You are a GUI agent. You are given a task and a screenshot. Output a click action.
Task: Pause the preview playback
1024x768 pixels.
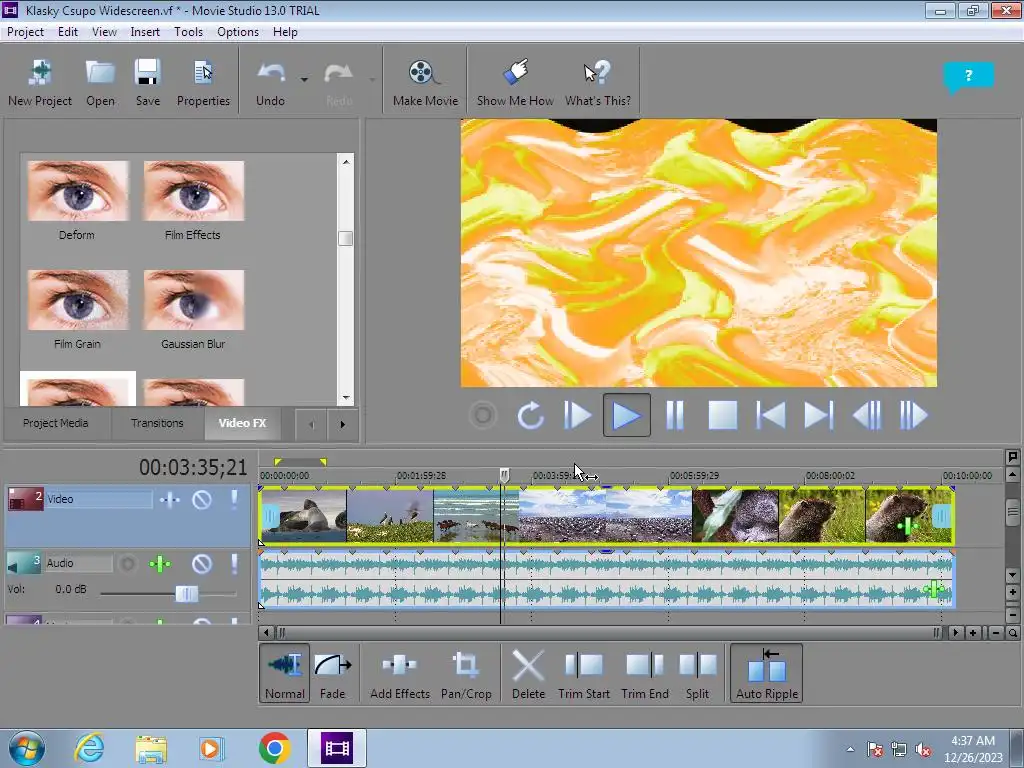(675, 415)
